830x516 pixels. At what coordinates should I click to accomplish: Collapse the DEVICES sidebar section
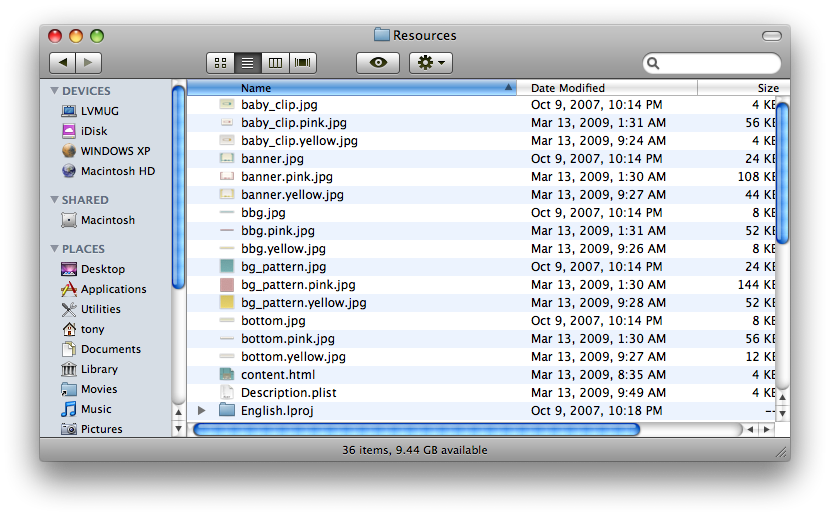click(55, 91)
